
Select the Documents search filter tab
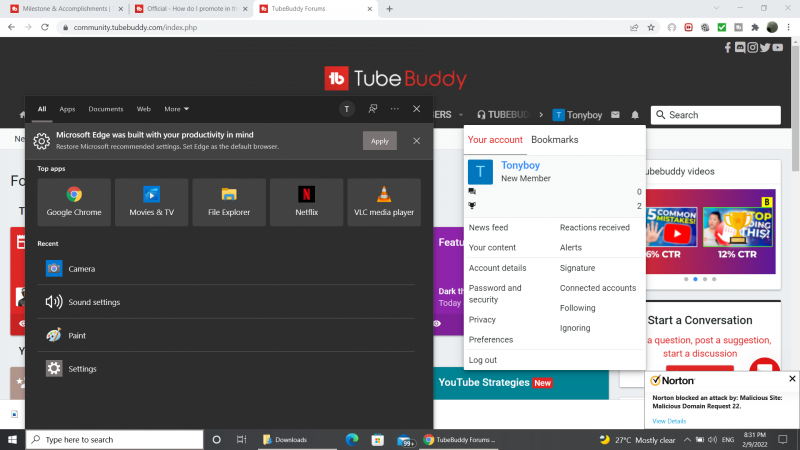tap(105, 109)
